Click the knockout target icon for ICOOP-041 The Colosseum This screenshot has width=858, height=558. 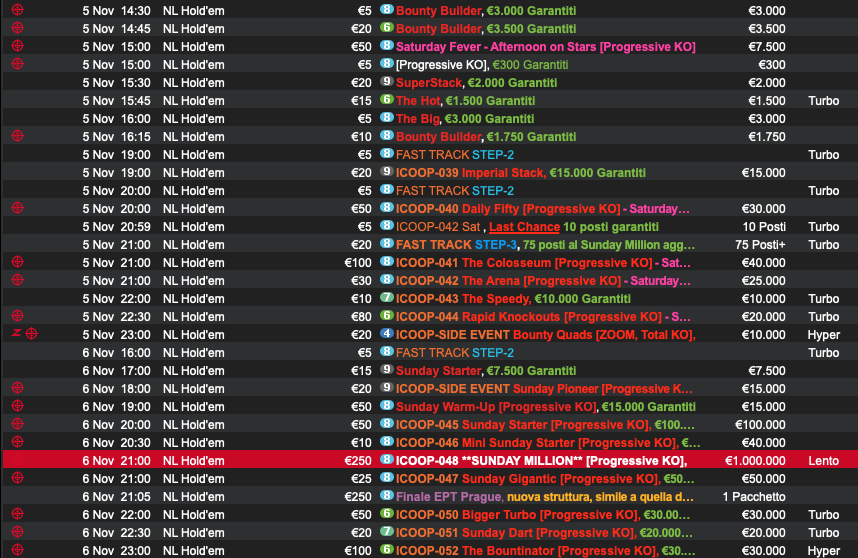18,262
